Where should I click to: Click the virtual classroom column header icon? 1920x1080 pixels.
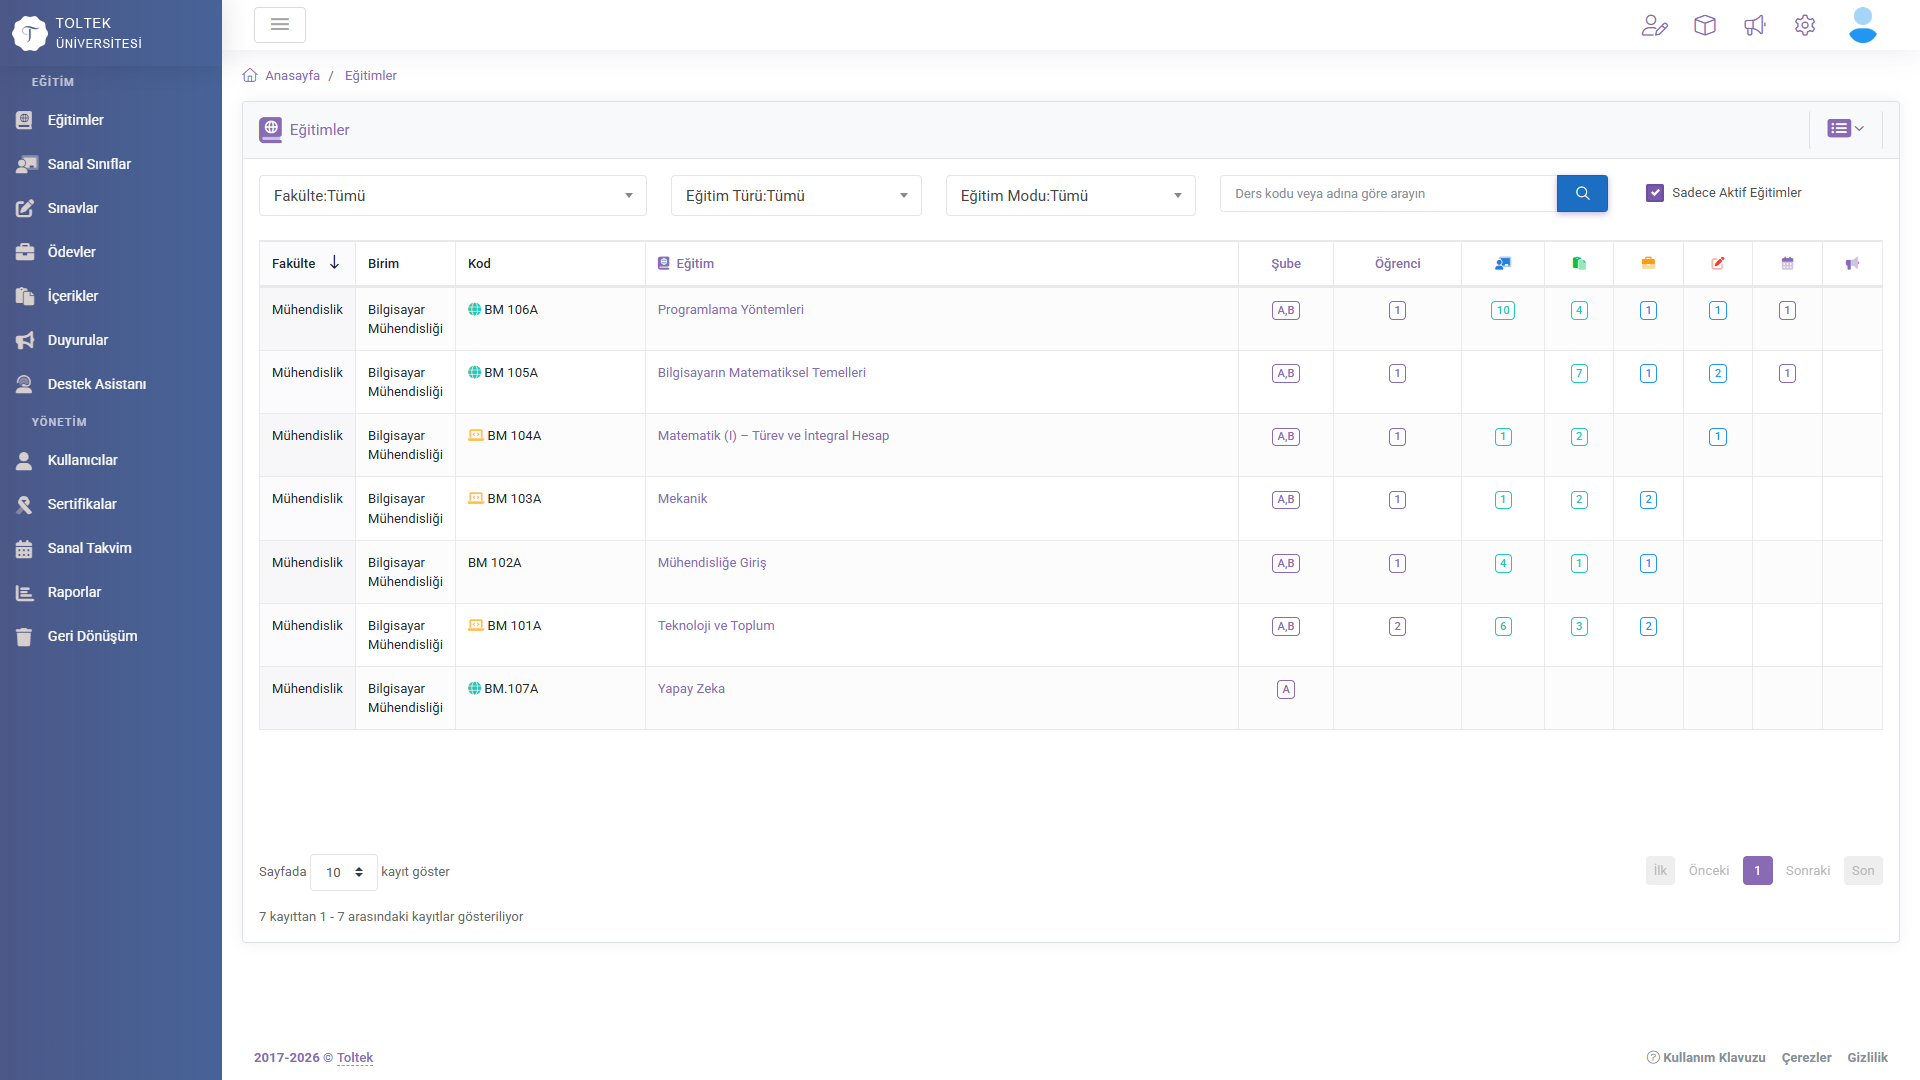pos(1503,264)
